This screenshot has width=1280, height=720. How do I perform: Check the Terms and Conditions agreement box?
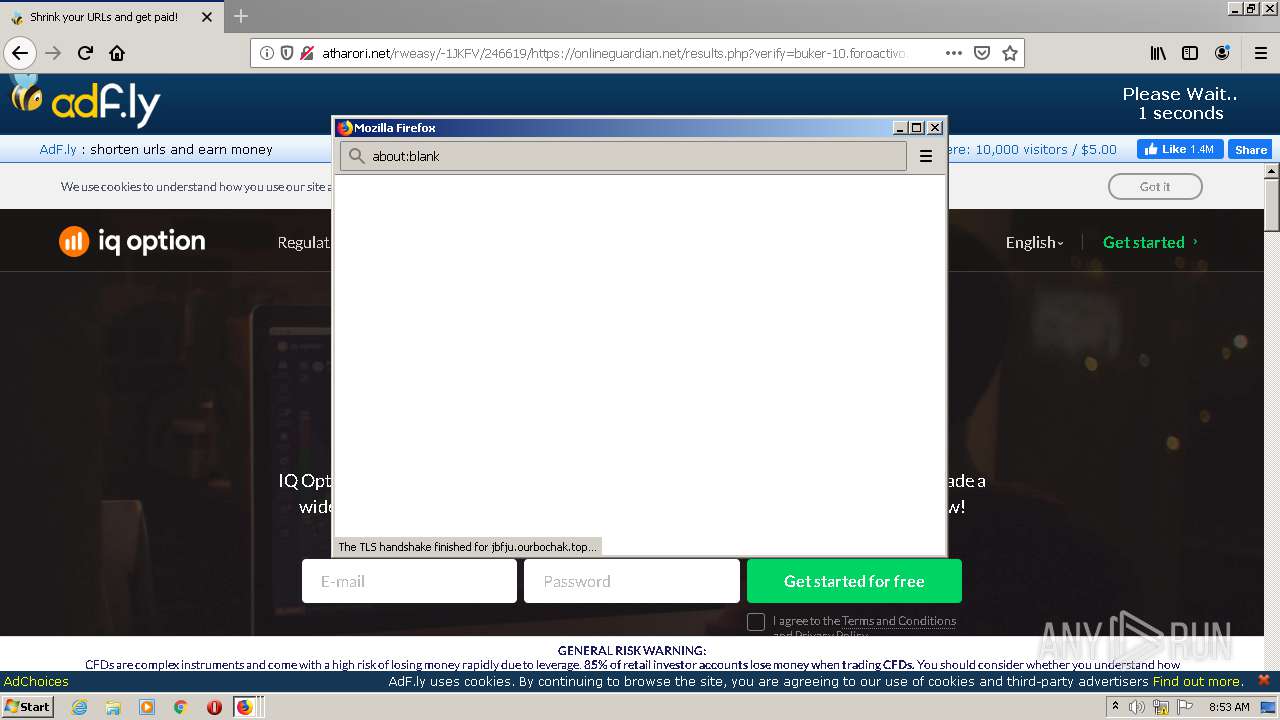coord(756,622)
